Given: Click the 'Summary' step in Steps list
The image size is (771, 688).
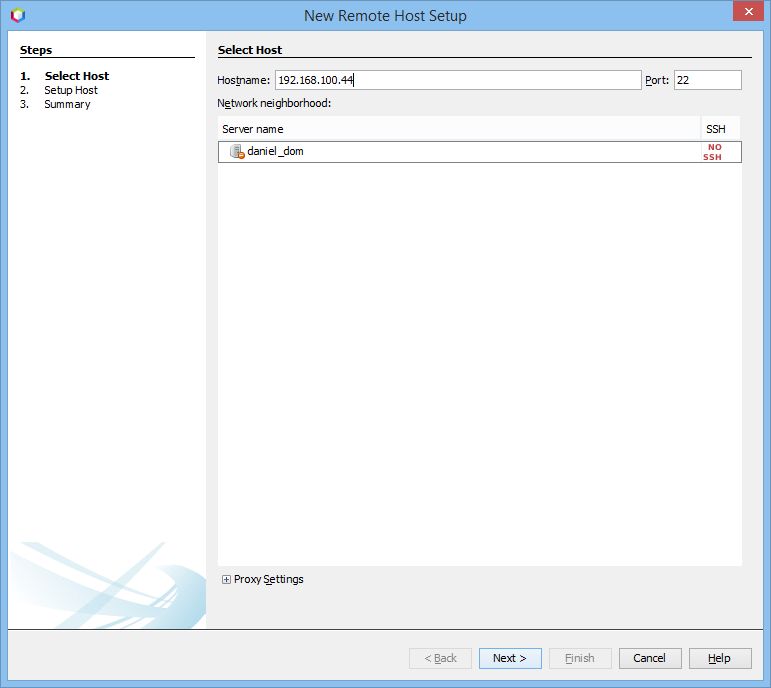Looking at the screenshot, I should [x=67, y=104].
